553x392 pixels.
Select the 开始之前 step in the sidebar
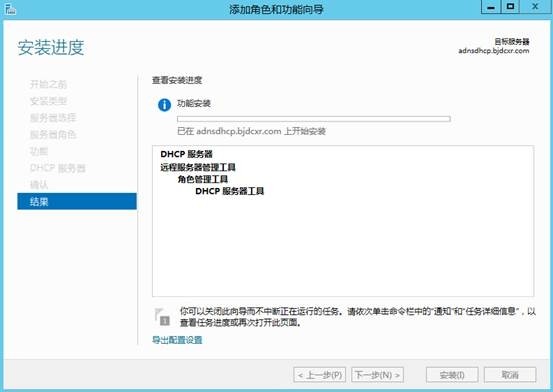pyautogui.click(x=48, y=84)
